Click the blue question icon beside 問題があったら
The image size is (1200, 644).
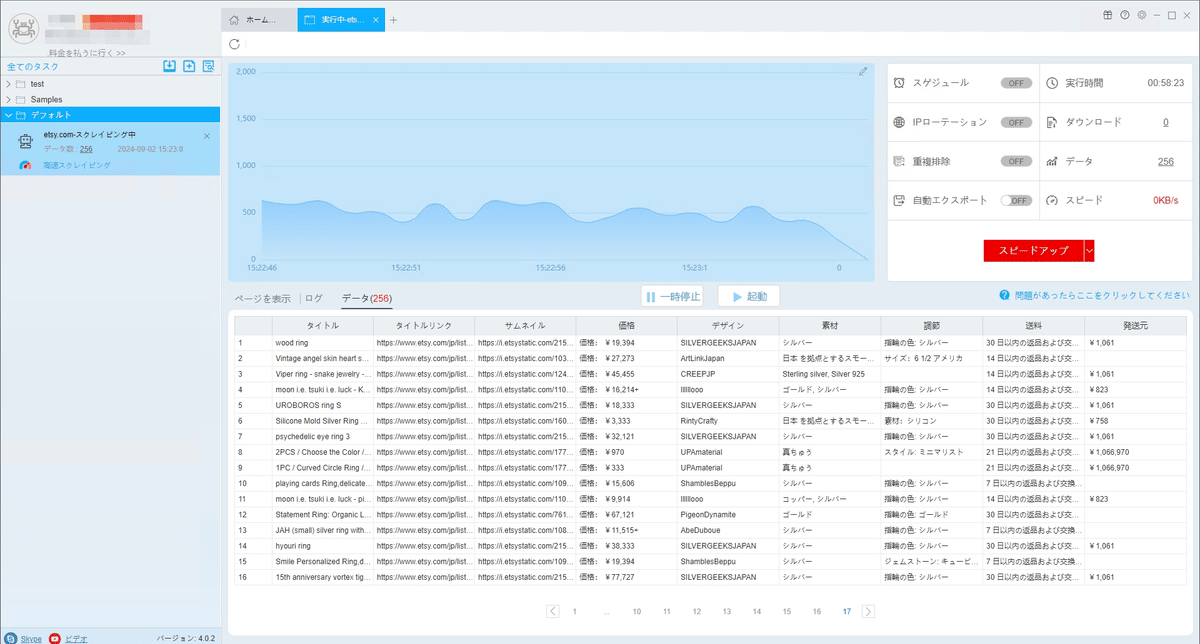1003,296
